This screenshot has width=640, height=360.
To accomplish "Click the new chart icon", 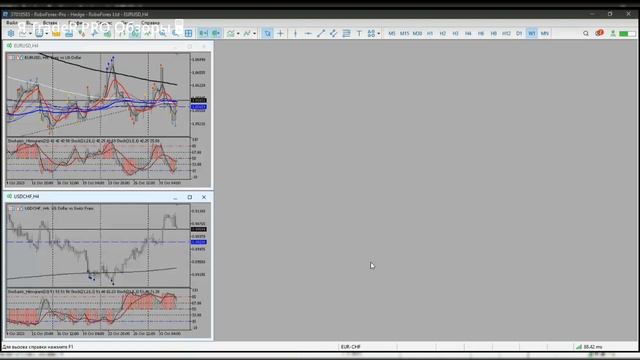I will click(x=23, y=33).
